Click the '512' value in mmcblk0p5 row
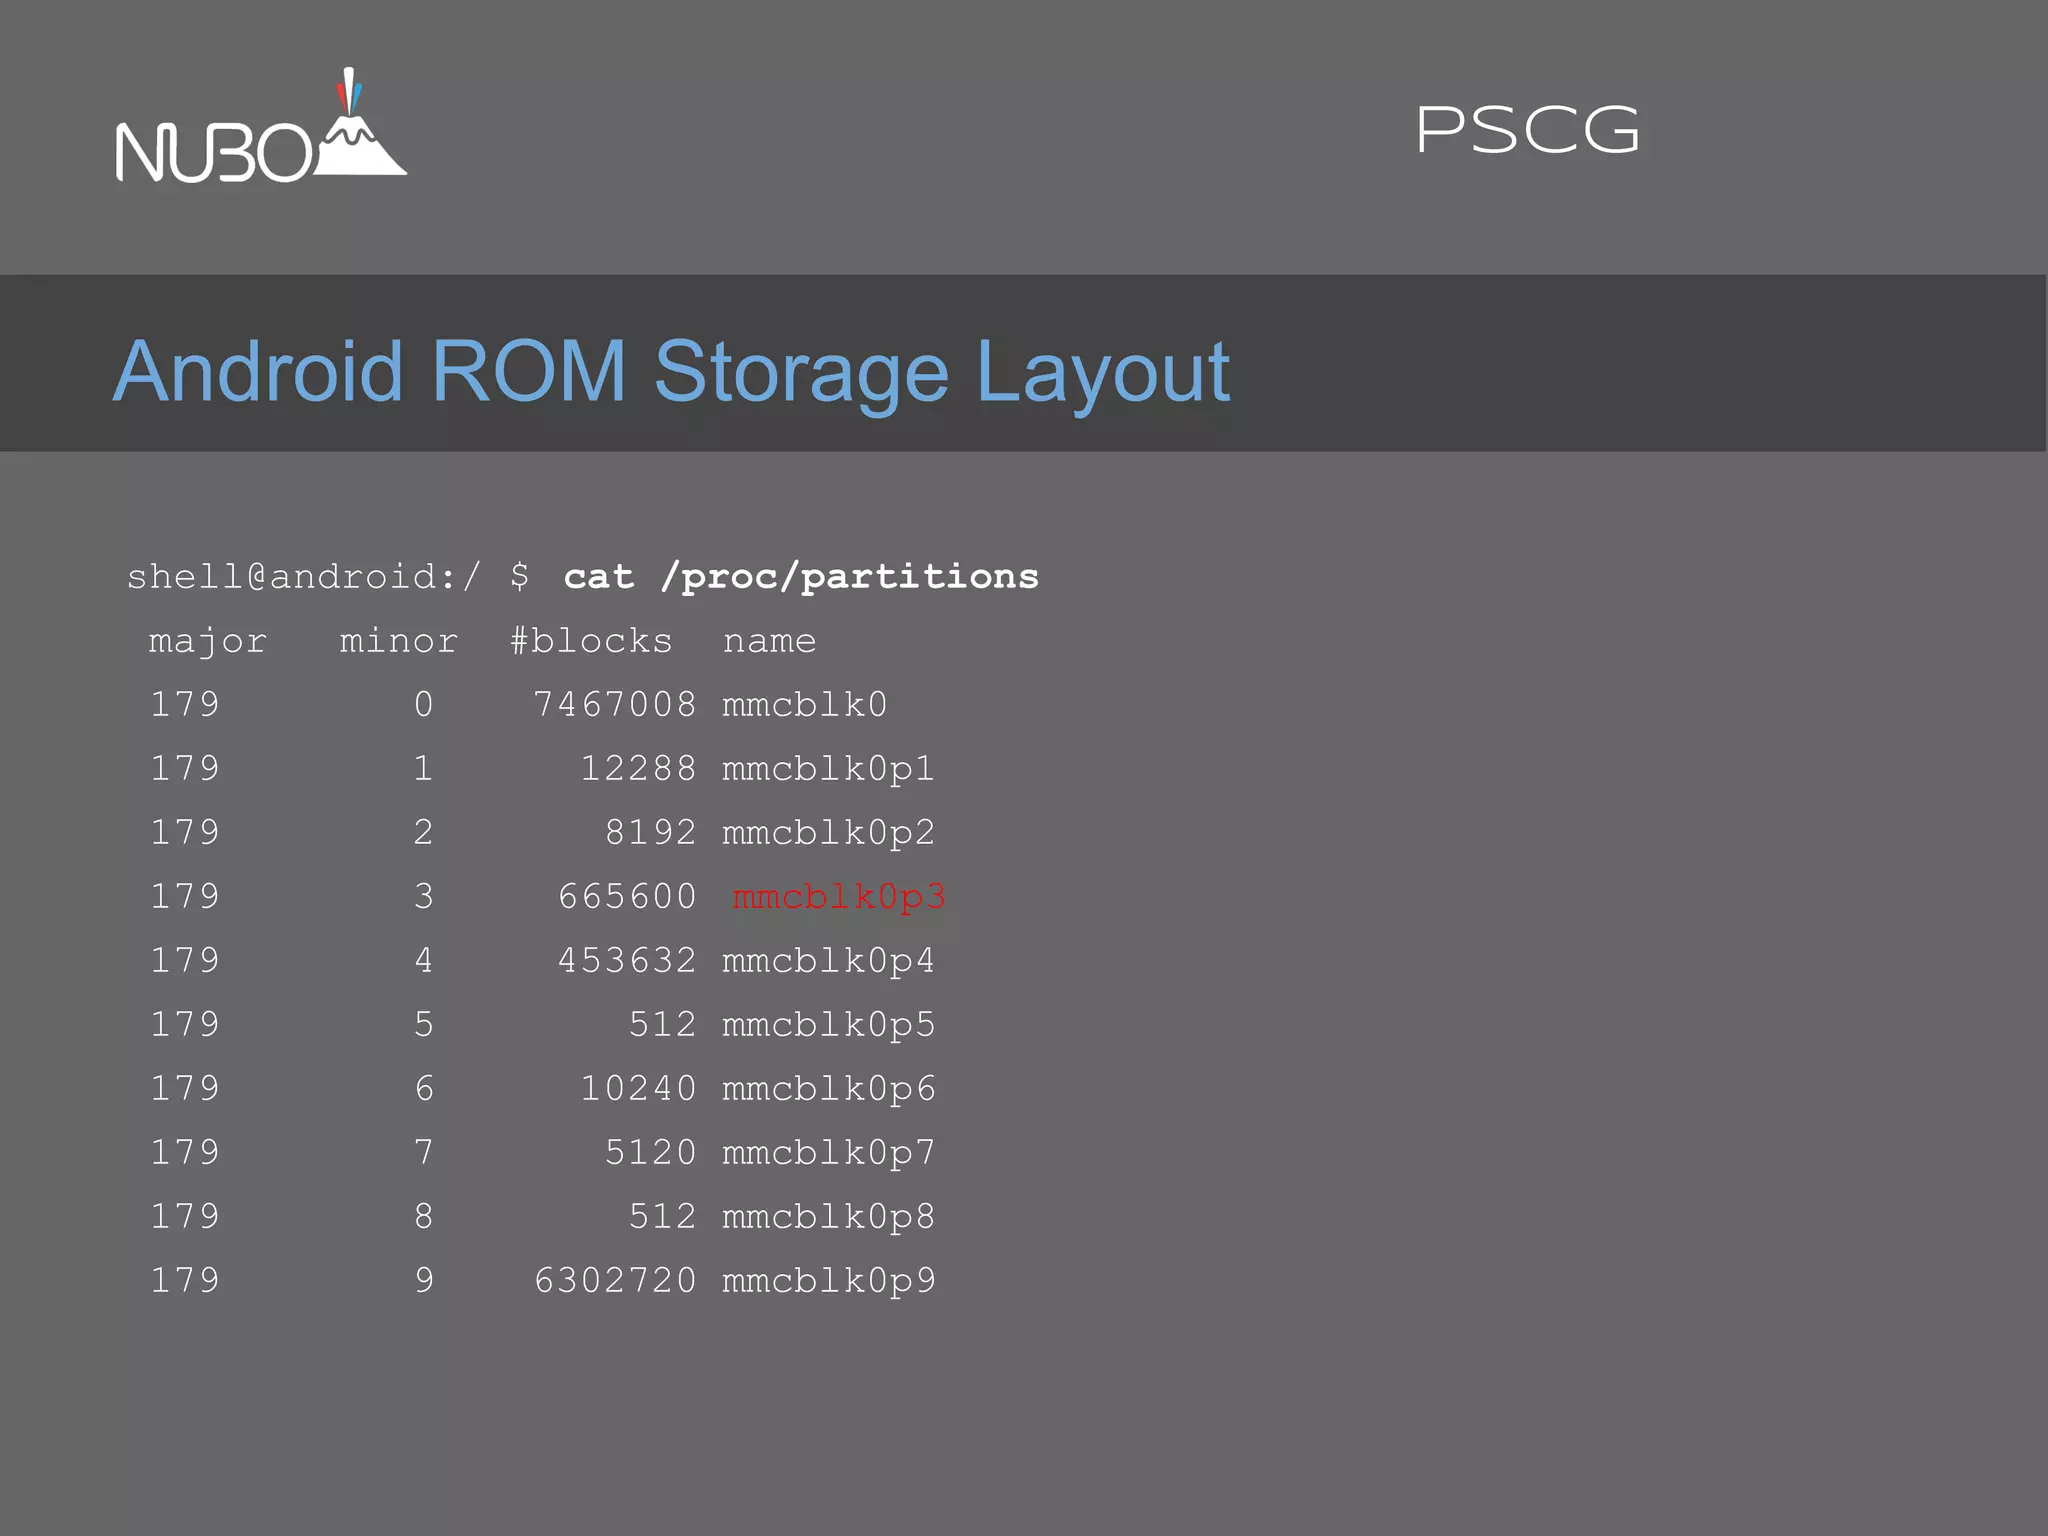The image size is (2048, 1536). tap(663, 1024)
